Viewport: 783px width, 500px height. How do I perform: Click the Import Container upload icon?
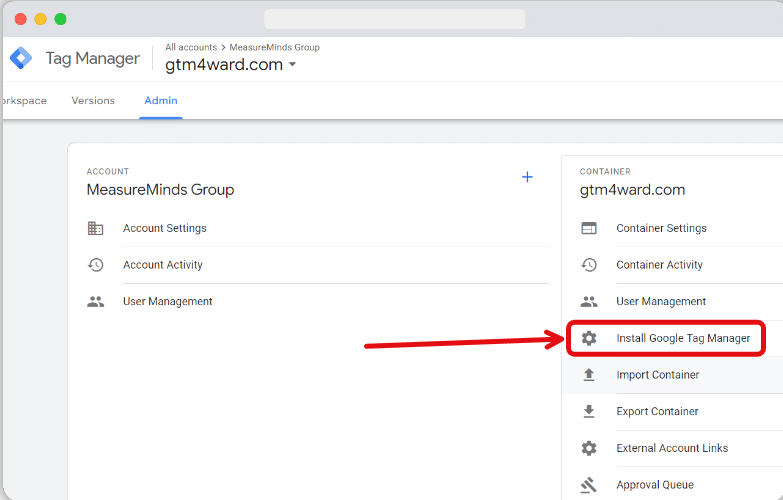tap(589, 375)
